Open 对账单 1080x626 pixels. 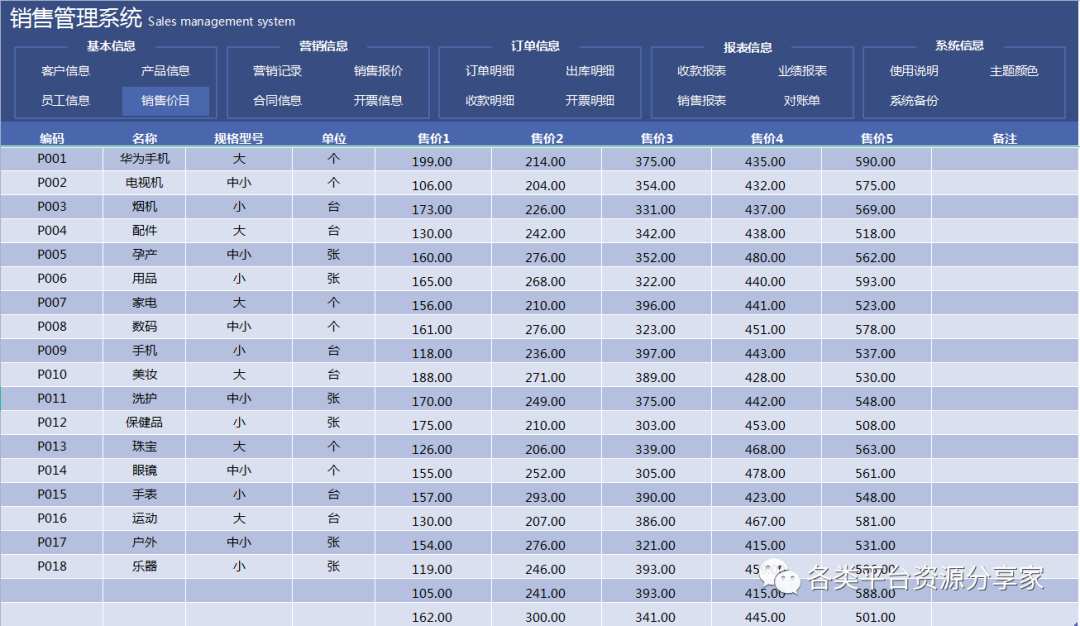[x=802, y=101]
